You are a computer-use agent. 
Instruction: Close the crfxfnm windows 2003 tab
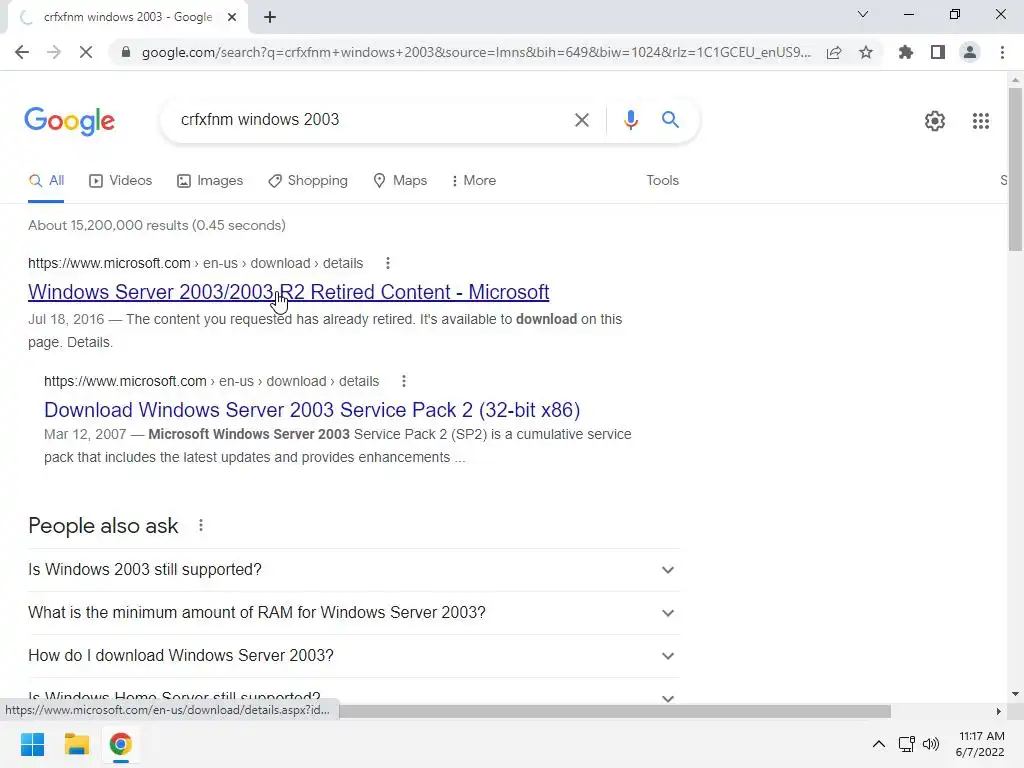232,17
